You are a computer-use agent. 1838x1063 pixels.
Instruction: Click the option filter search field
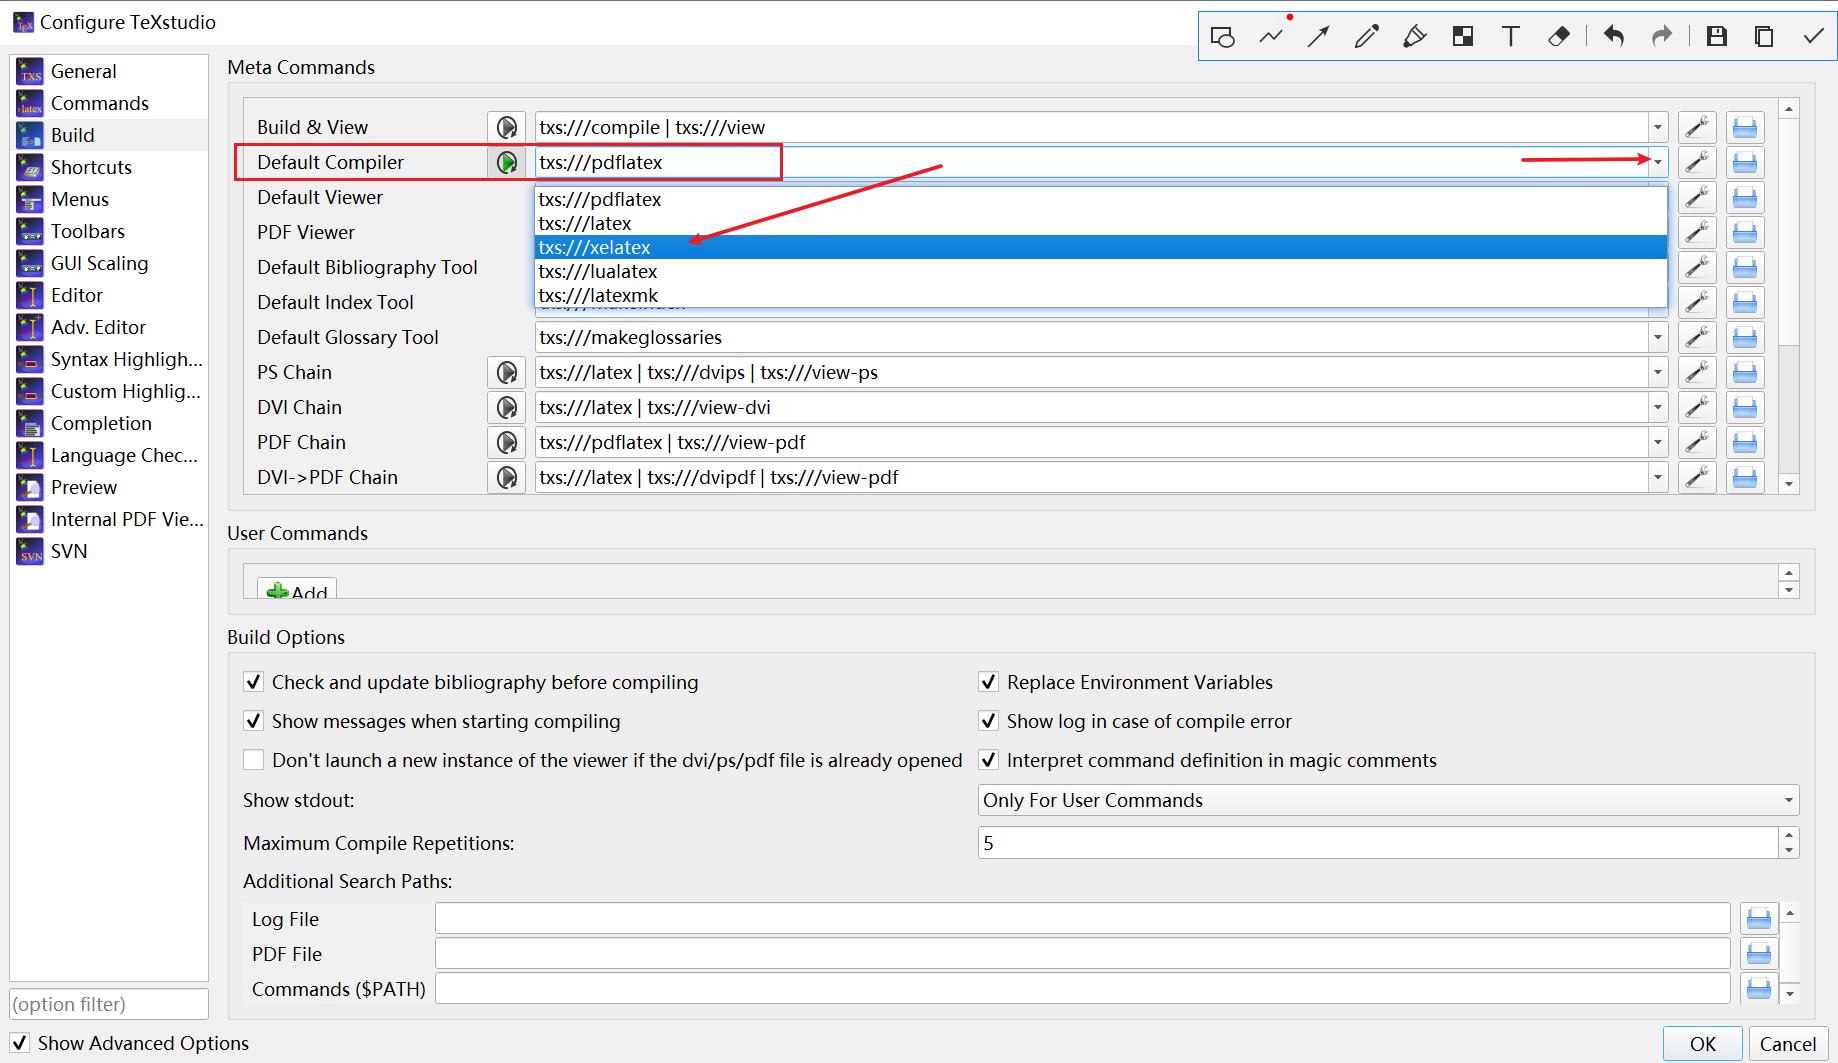click(x=109, y=1004)
